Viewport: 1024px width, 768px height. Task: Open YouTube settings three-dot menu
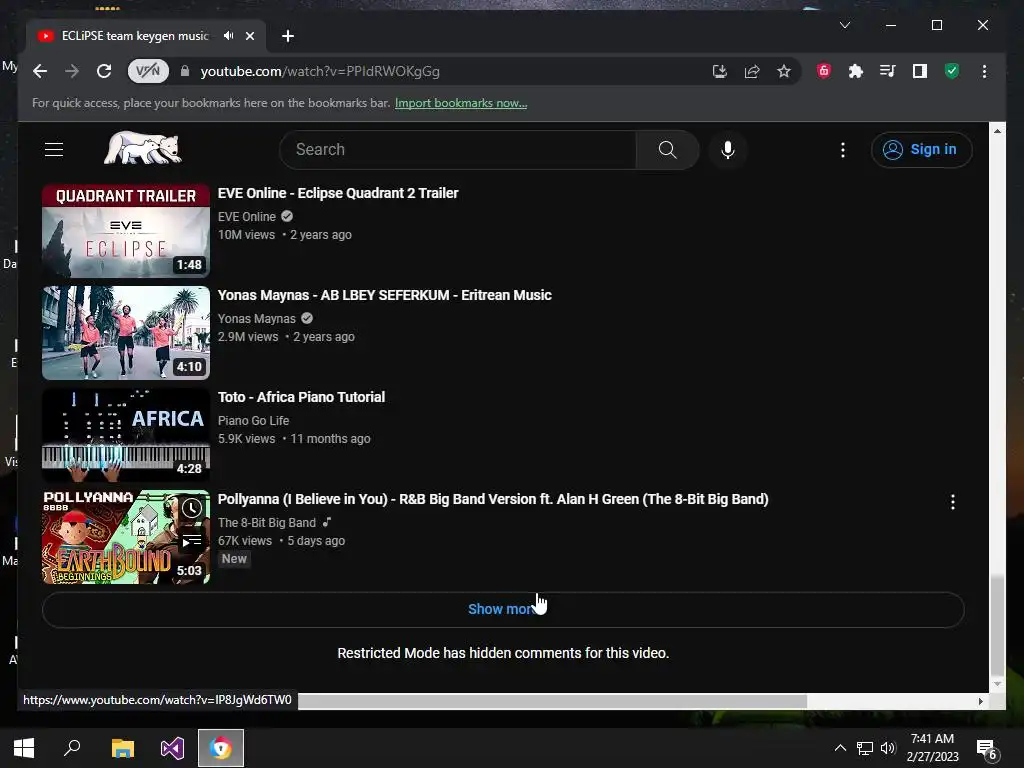click(x=842, y=150)
